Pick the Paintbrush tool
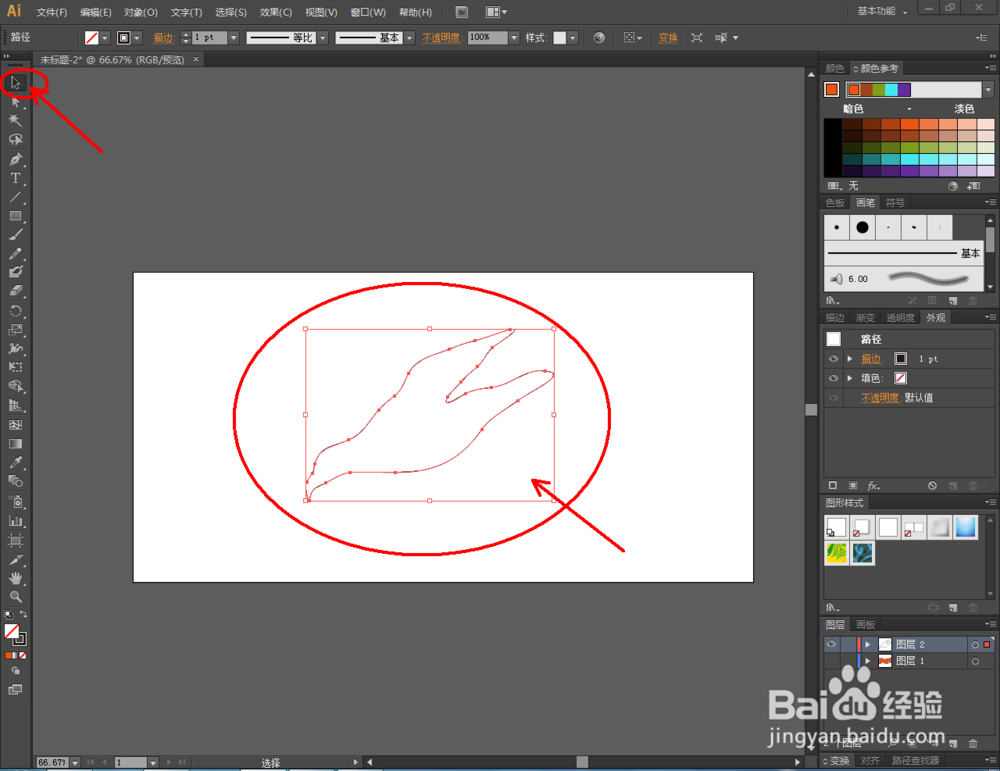 point(15,235)
